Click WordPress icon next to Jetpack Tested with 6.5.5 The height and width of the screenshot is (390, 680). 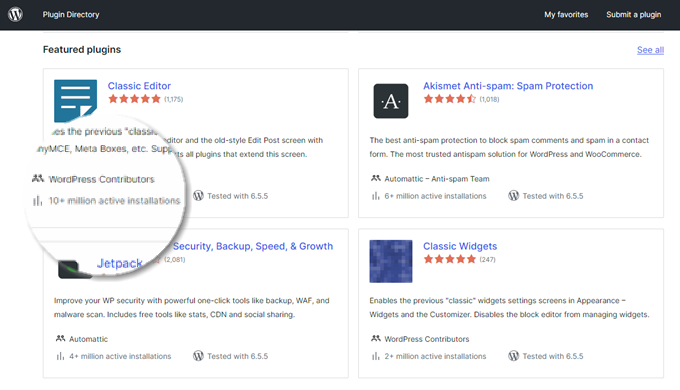click(x=198, y=356)
